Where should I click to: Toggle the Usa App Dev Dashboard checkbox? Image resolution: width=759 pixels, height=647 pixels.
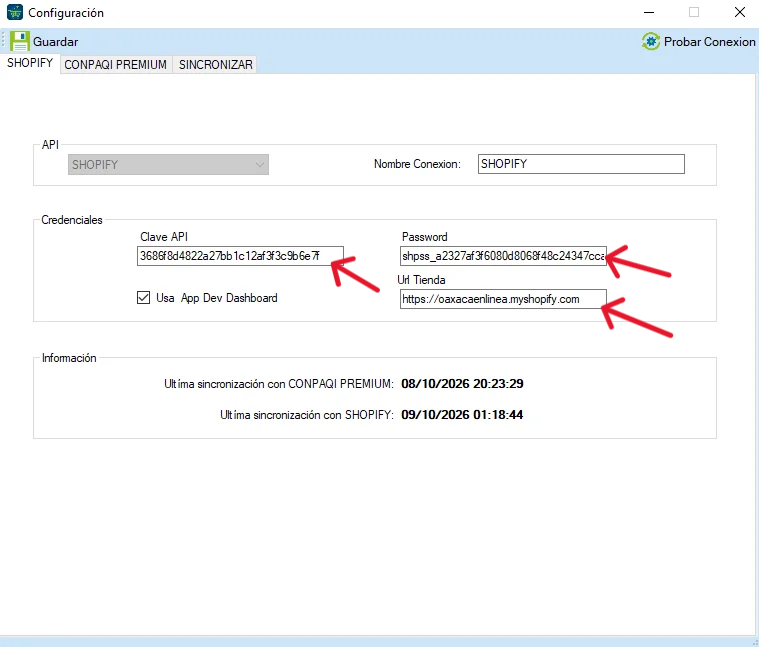(143, 298)
